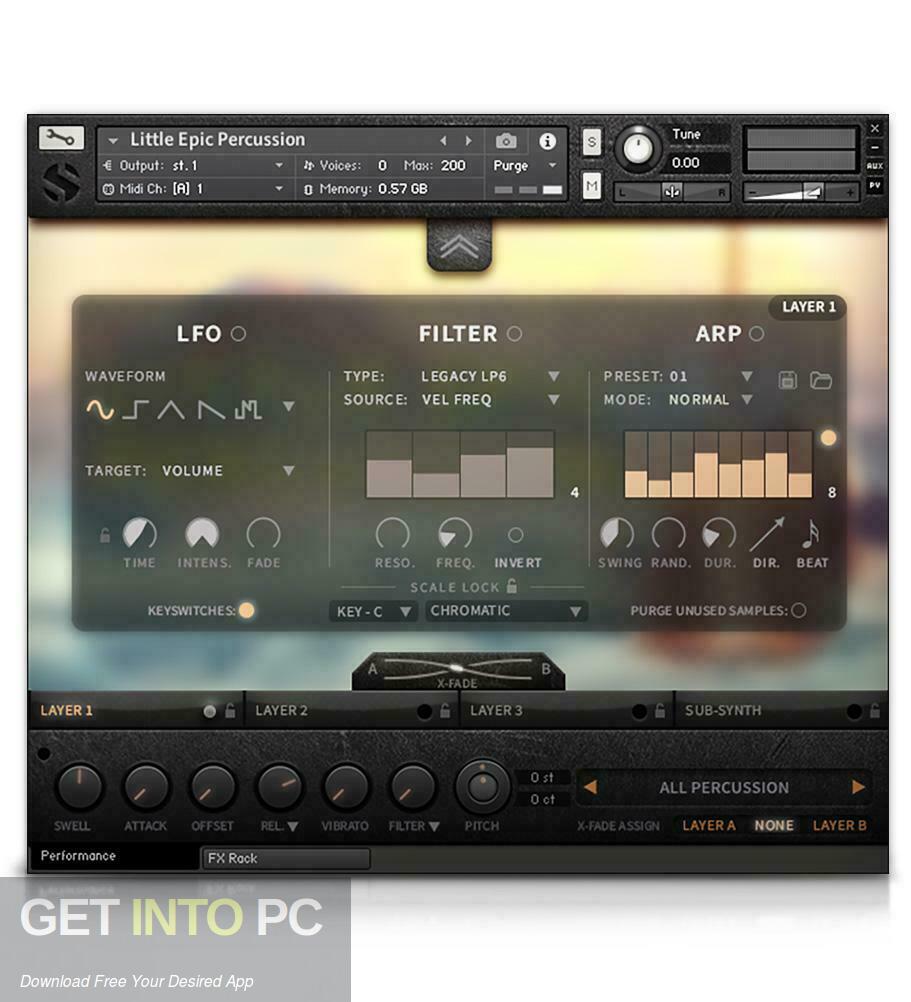Toggle Purge Unused Samples option
The height and width of the screenshot is (1002, 911).
[x=799, y=610]
